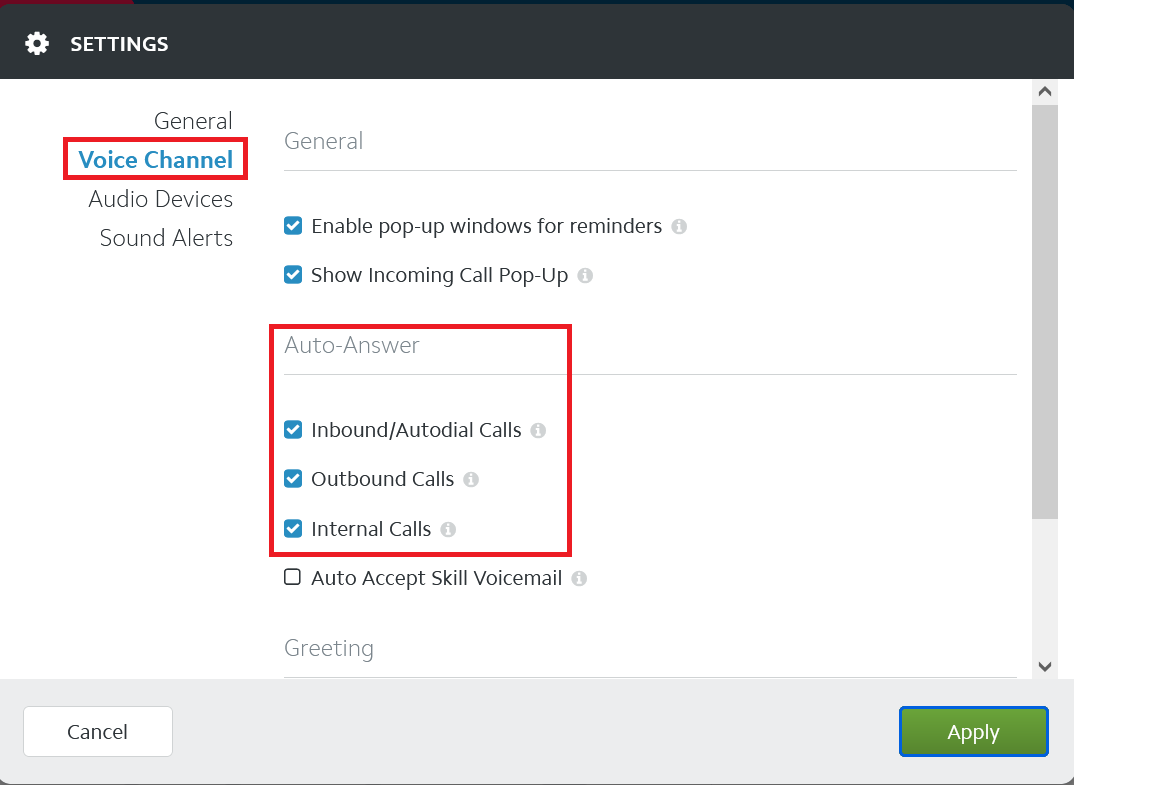
Task: Click the scrollbar down arrow
Action: [x=1044, y=666]
